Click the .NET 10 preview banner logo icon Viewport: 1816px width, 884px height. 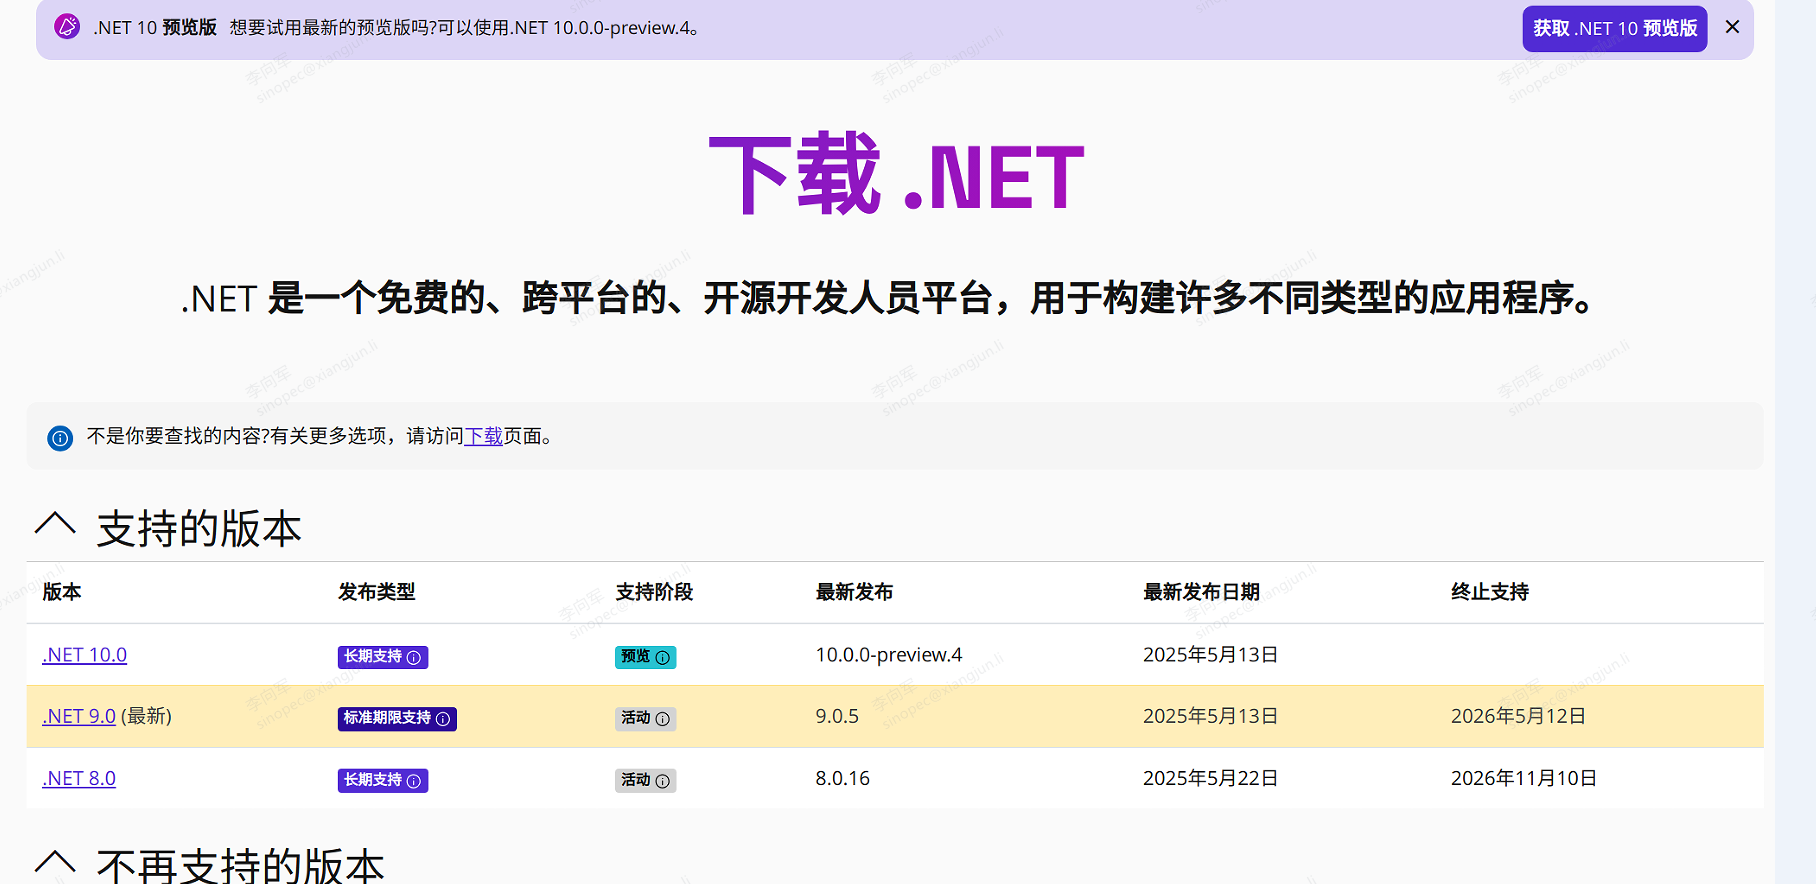(x=67, y=27)
